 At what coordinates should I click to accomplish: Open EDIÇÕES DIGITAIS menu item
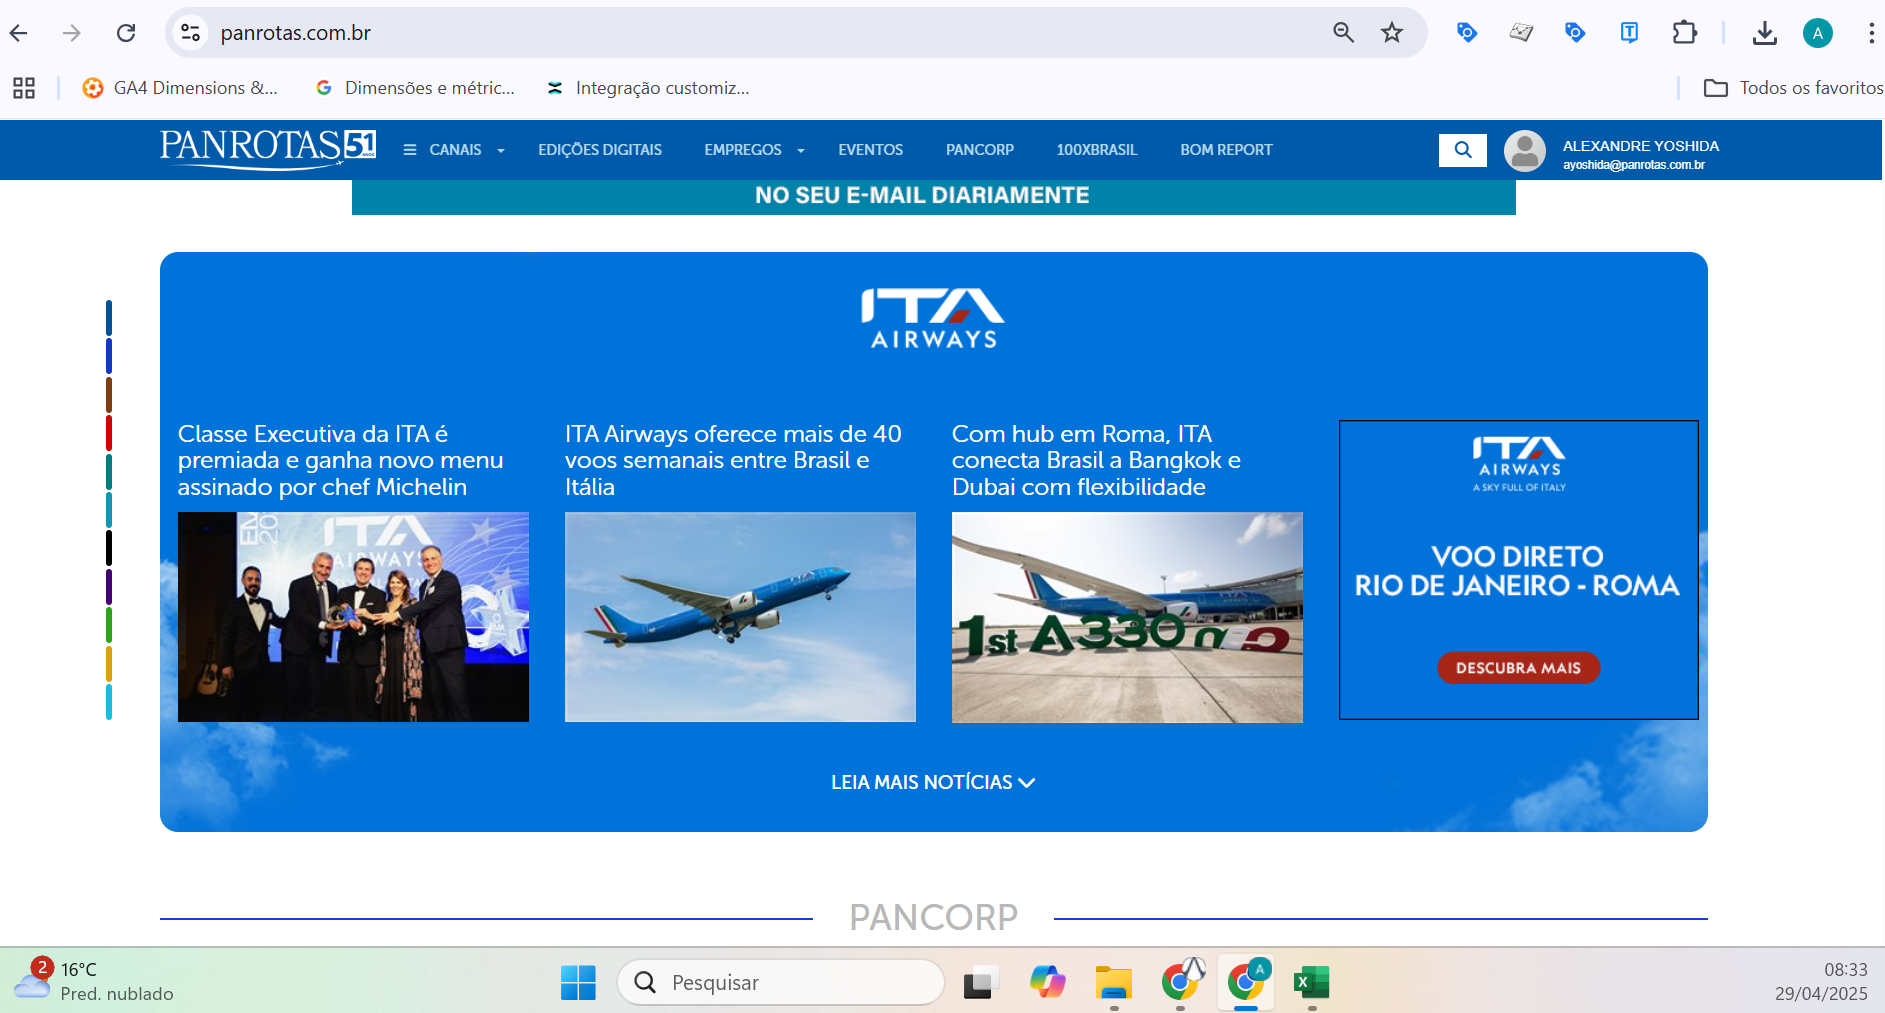click(x=600, y=150)
